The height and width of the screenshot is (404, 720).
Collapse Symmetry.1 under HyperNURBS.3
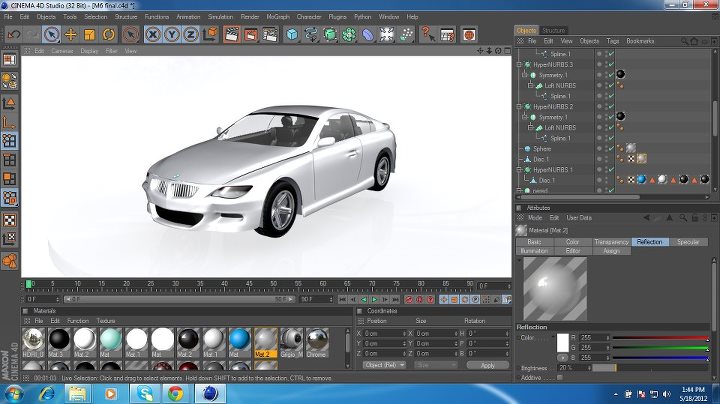coord(524,74)
